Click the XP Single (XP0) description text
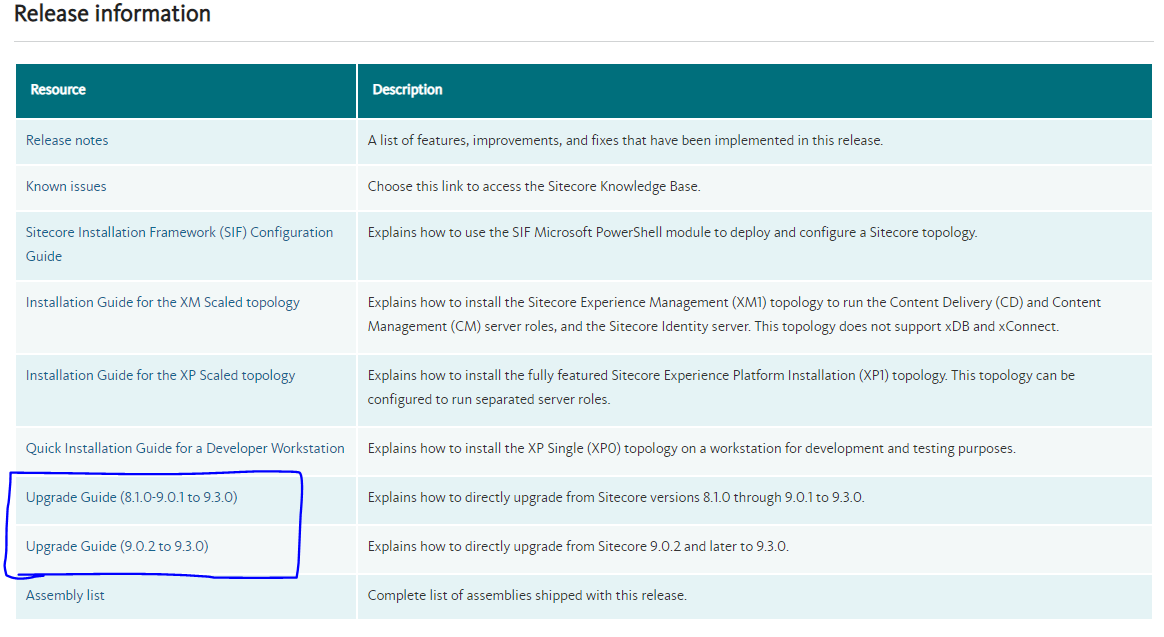Image resolution: width=1164 pixels, height=637 pixels. 691,448
